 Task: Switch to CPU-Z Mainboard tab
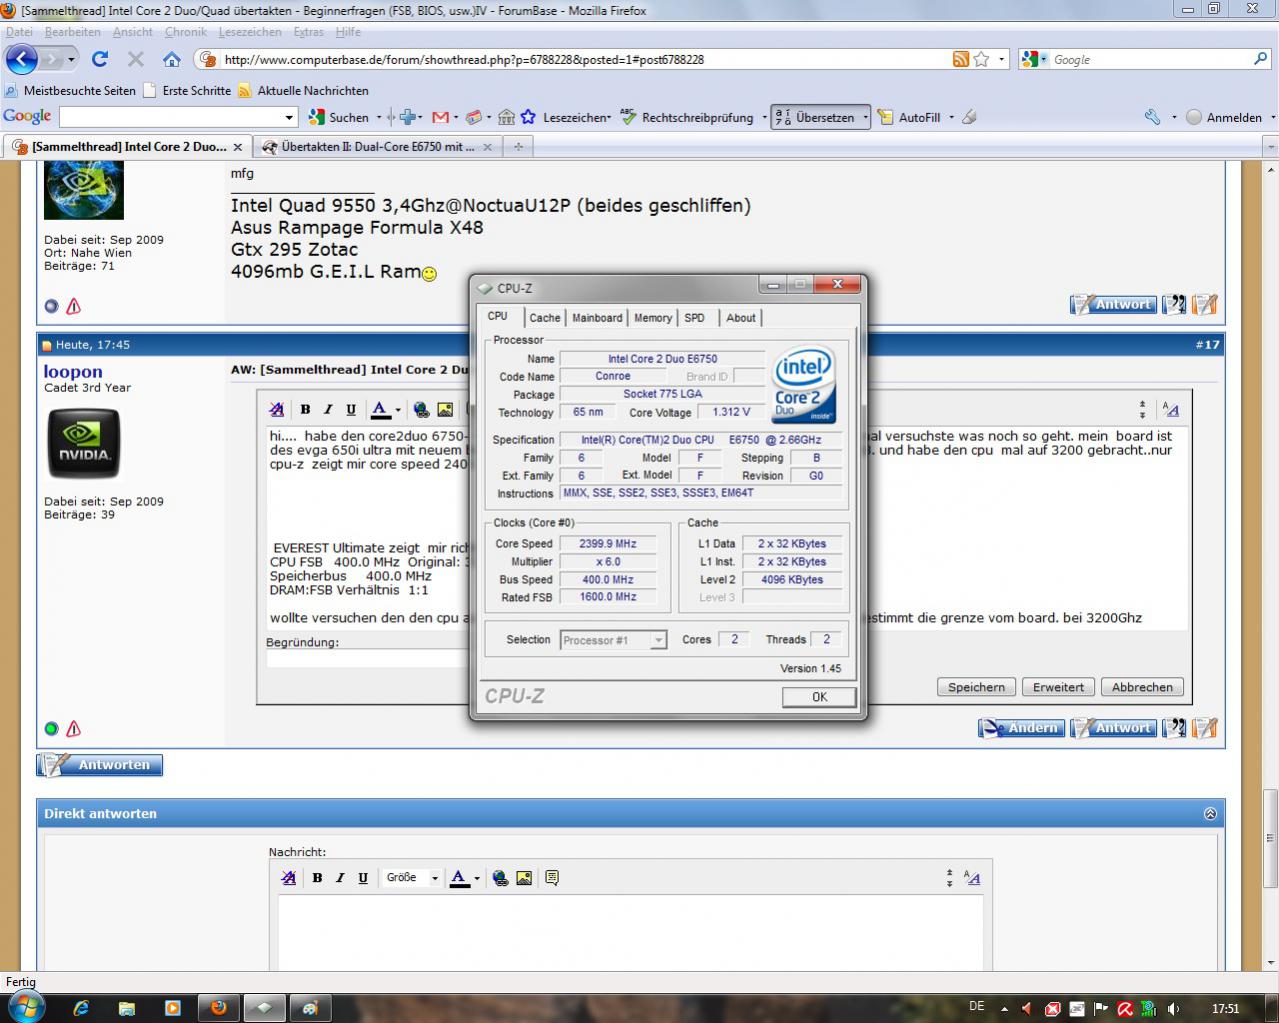597,317
